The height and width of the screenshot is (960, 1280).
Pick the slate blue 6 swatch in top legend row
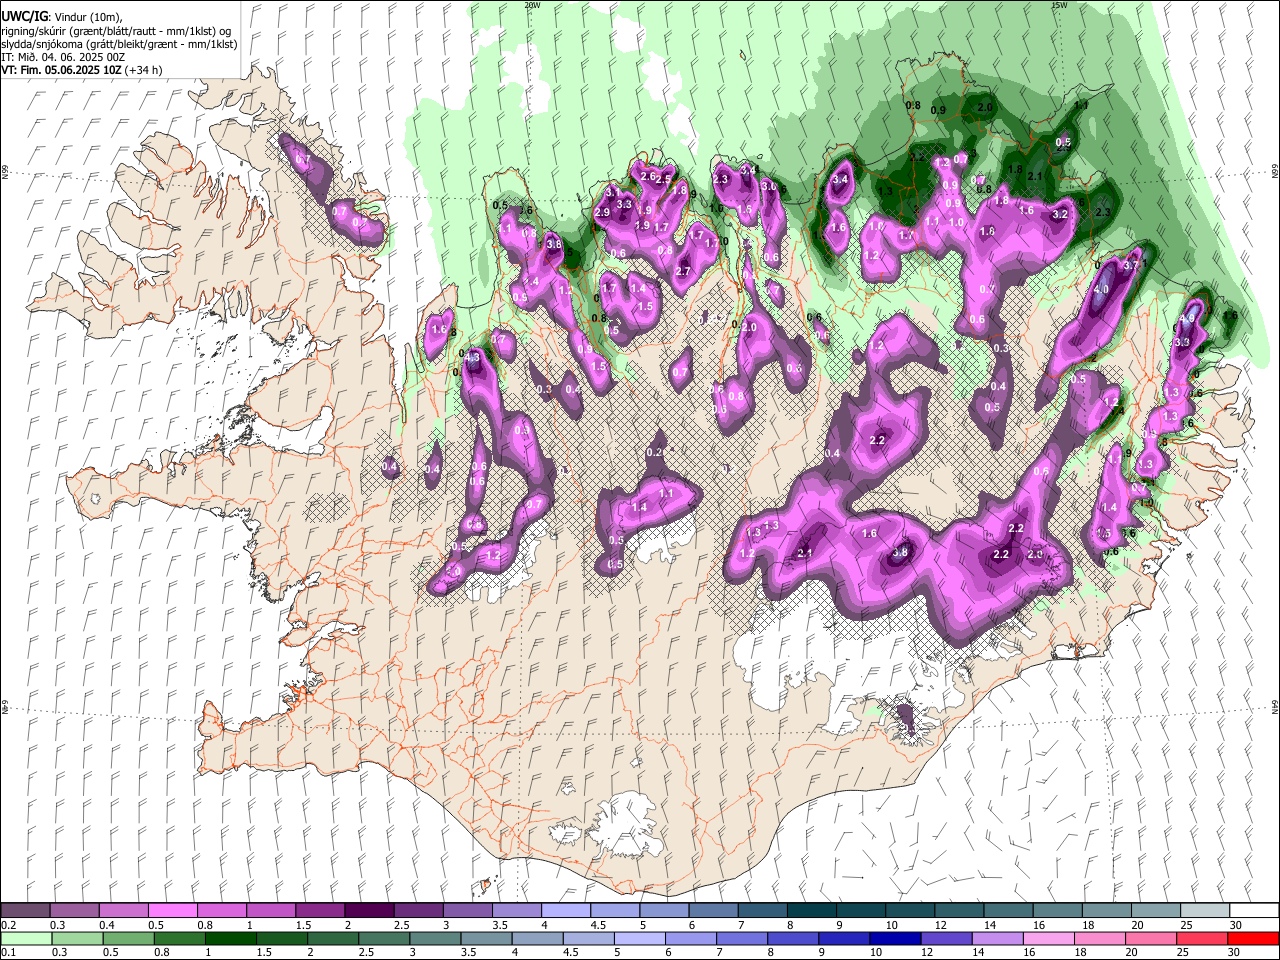pyautogui.click(x=712, y=911)
